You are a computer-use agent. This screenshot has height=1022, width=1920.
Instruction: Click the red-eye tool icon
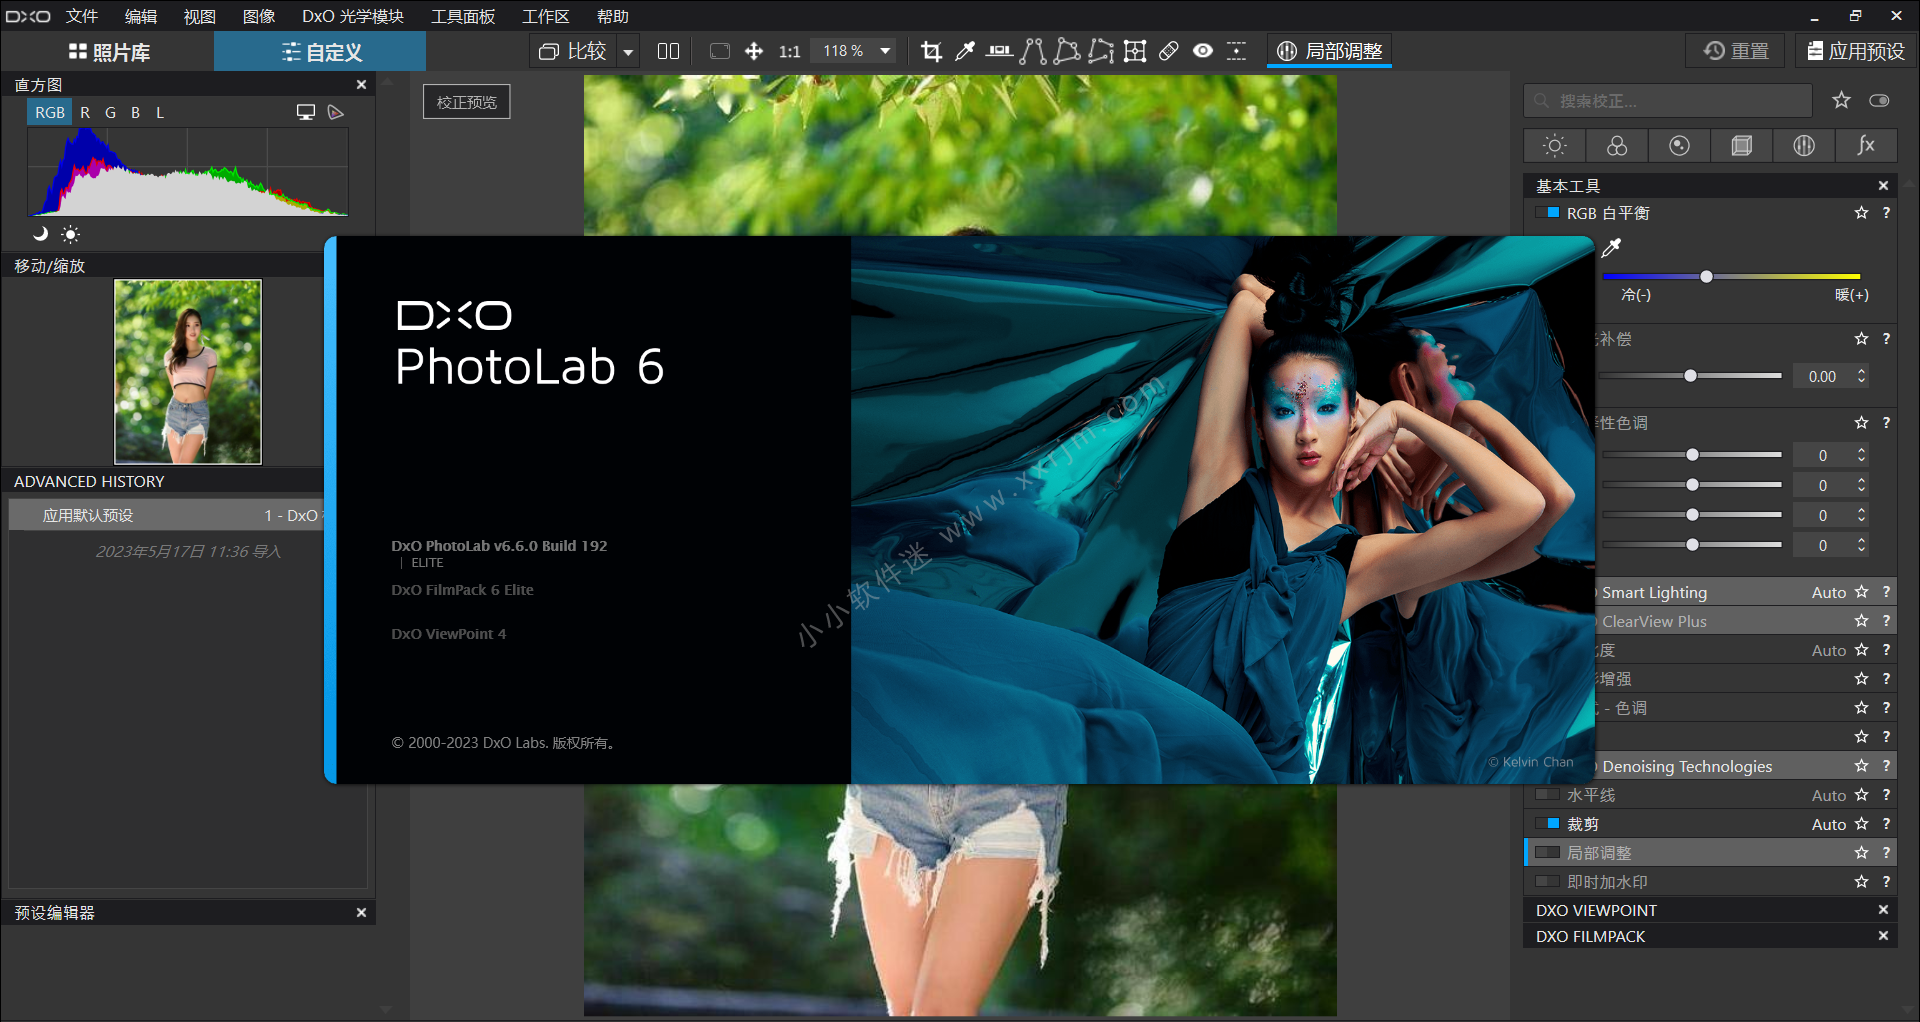tap(1203, 51)
